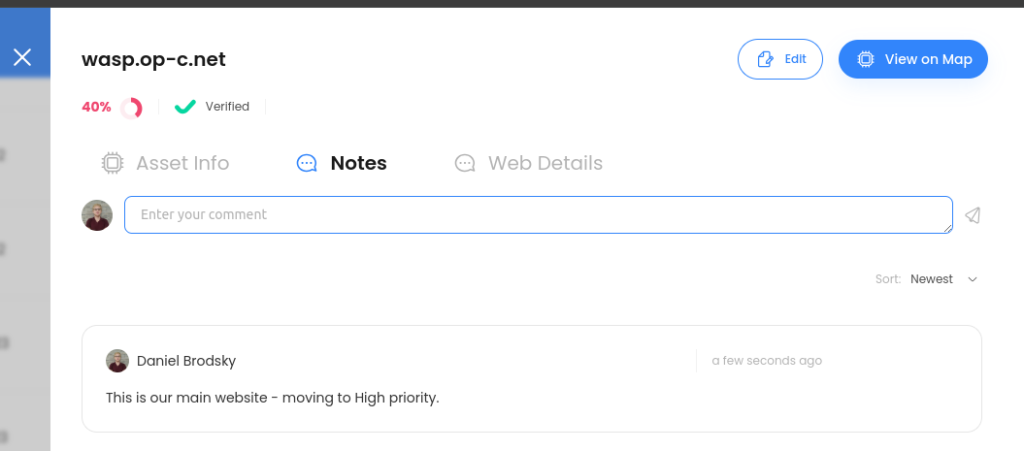Click the Daniel Brodsky author name

click(186, 361)
